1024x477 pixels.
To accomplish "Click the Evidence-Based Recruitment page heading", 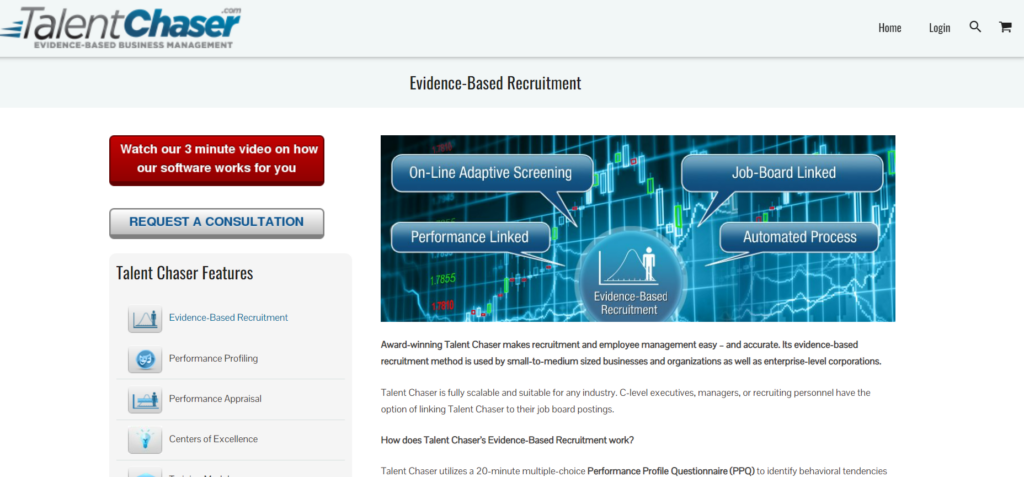I will tap(495, 83).
